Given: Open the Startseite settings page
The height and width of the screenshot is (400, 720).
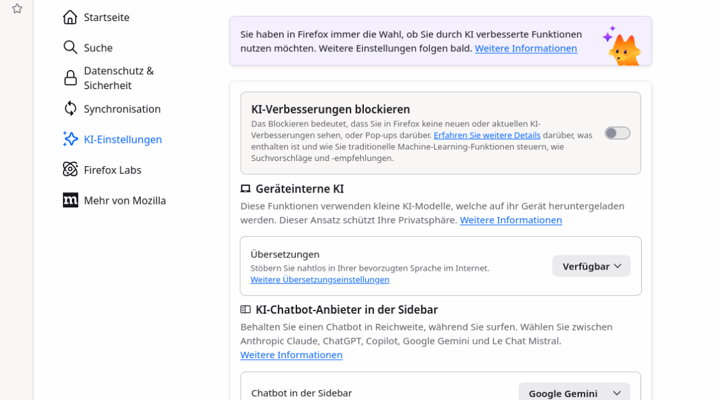Looking at the screenshot, I should (107, 17).
